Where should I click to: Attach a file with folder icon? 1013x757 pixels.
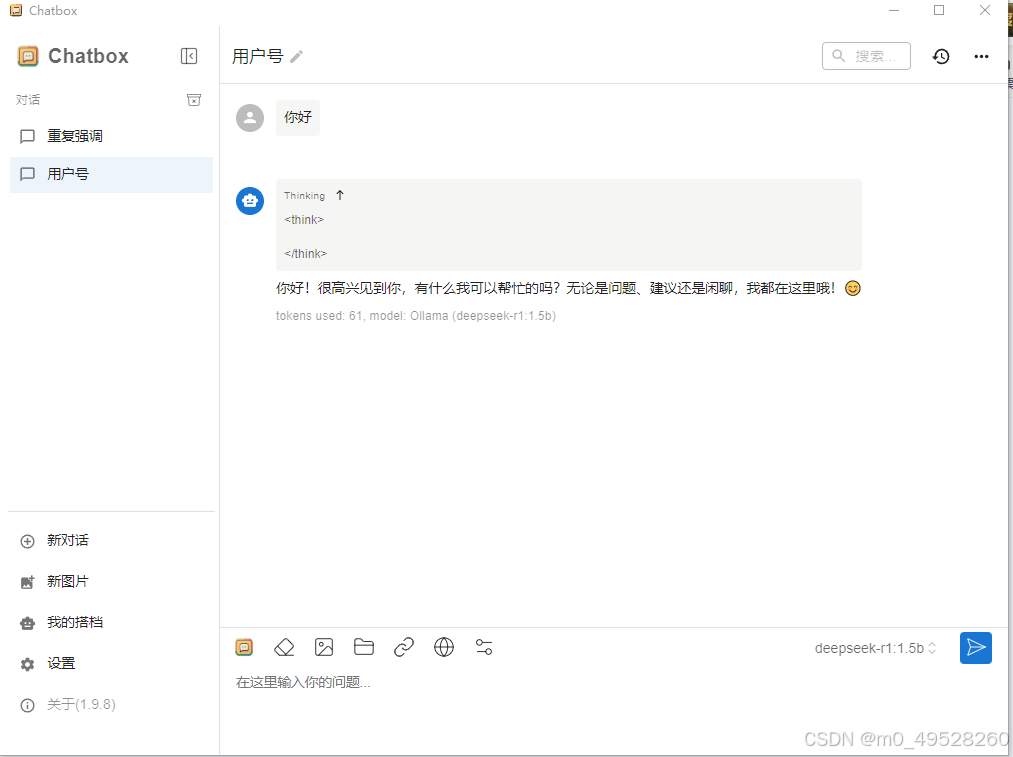tap(364, 647)
